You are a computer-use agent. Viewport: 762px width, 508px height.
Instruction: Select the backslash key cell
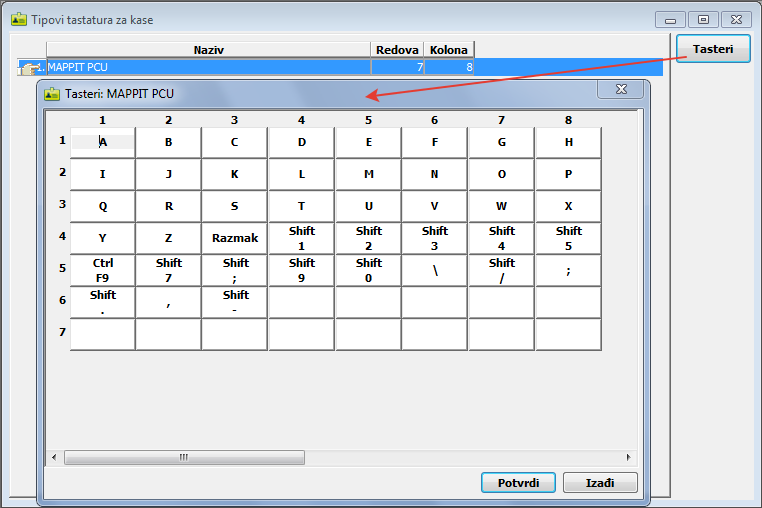(434, 270)
